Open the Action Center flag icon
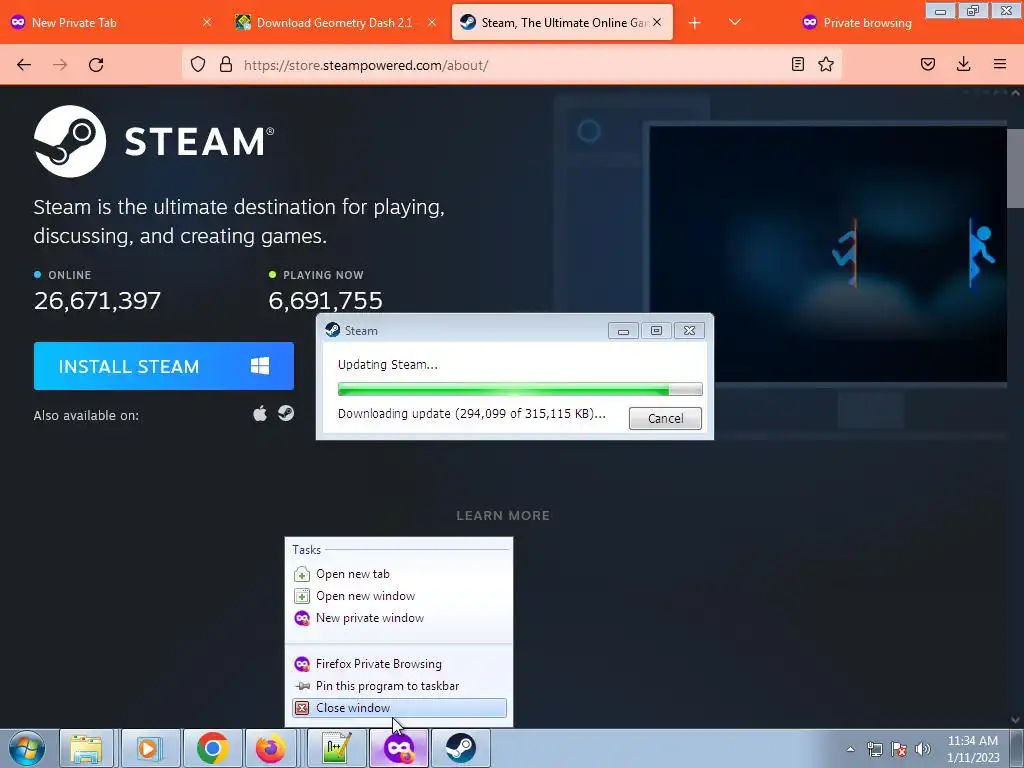Image resolution: width=1024 pixels, height=768 pixels. 899,749
